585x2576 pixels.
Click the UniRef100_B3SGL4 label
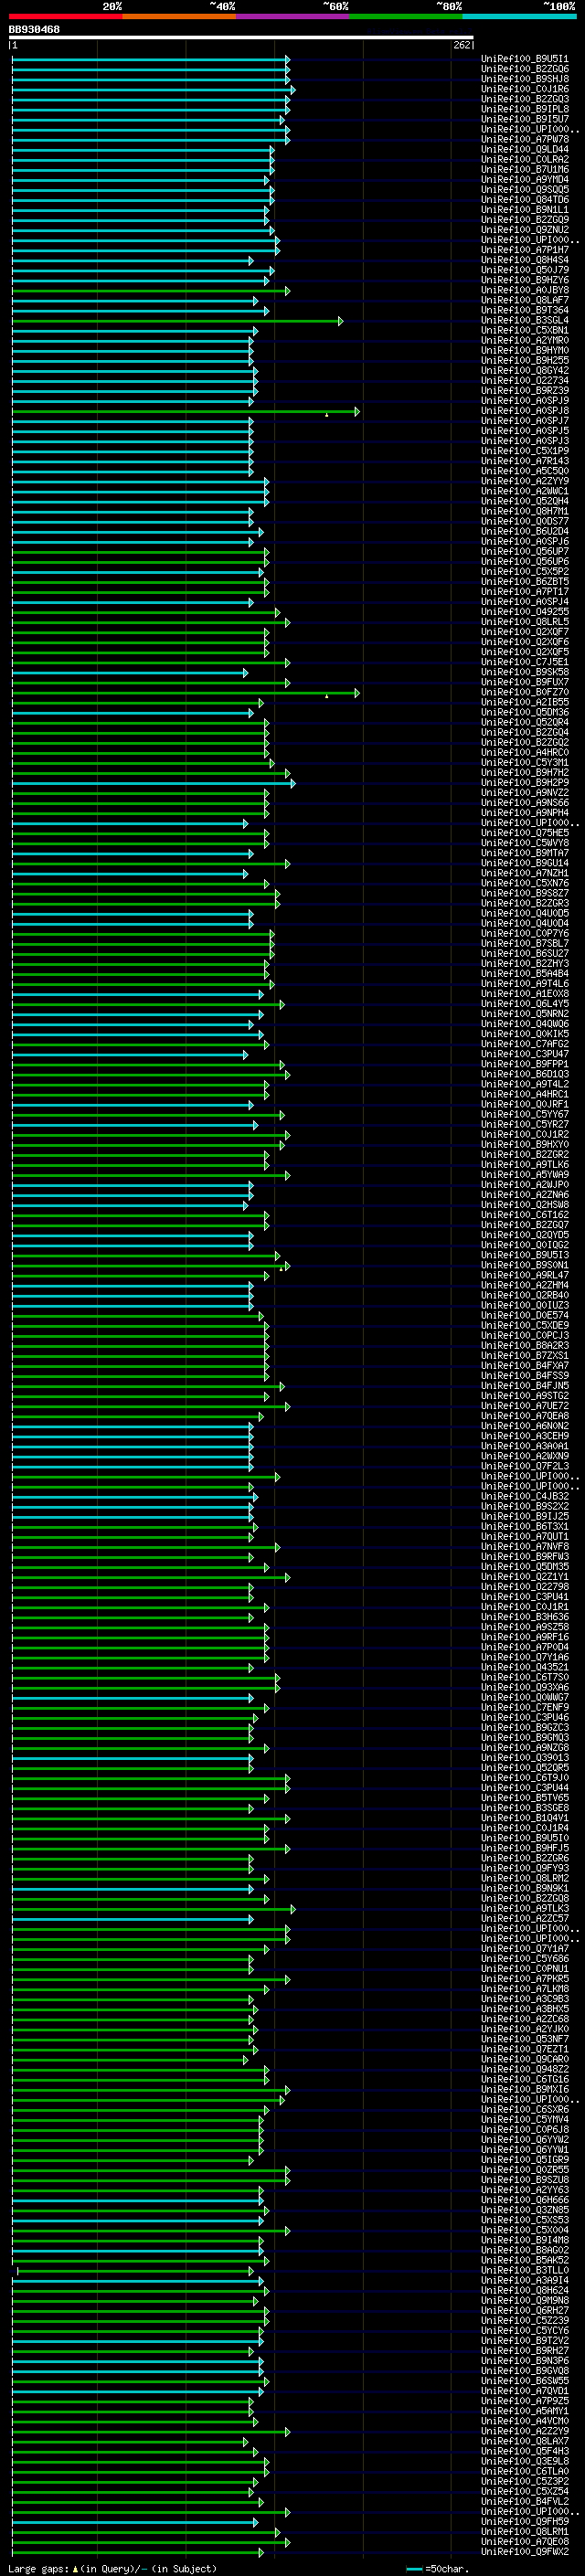click(x=524, y=320)
